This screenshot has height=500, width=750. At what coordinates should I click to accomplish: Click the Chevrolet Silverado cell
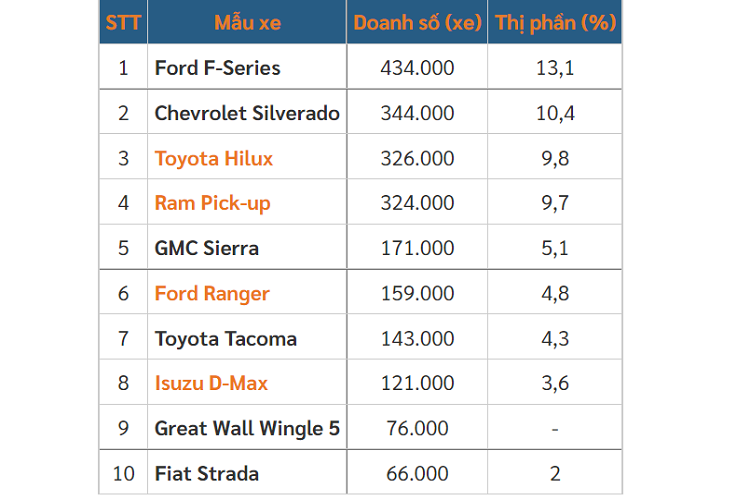[247, 113]
